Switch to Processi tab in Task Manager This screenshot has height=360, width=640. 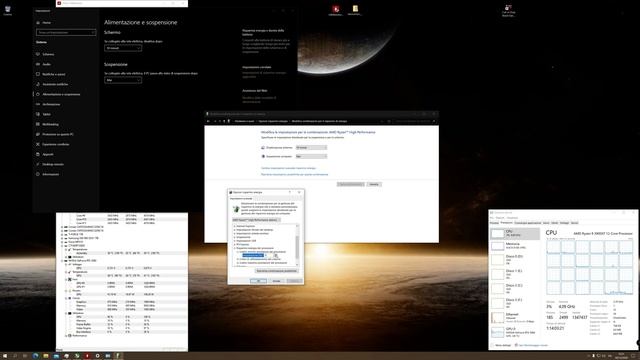point(494,223)
